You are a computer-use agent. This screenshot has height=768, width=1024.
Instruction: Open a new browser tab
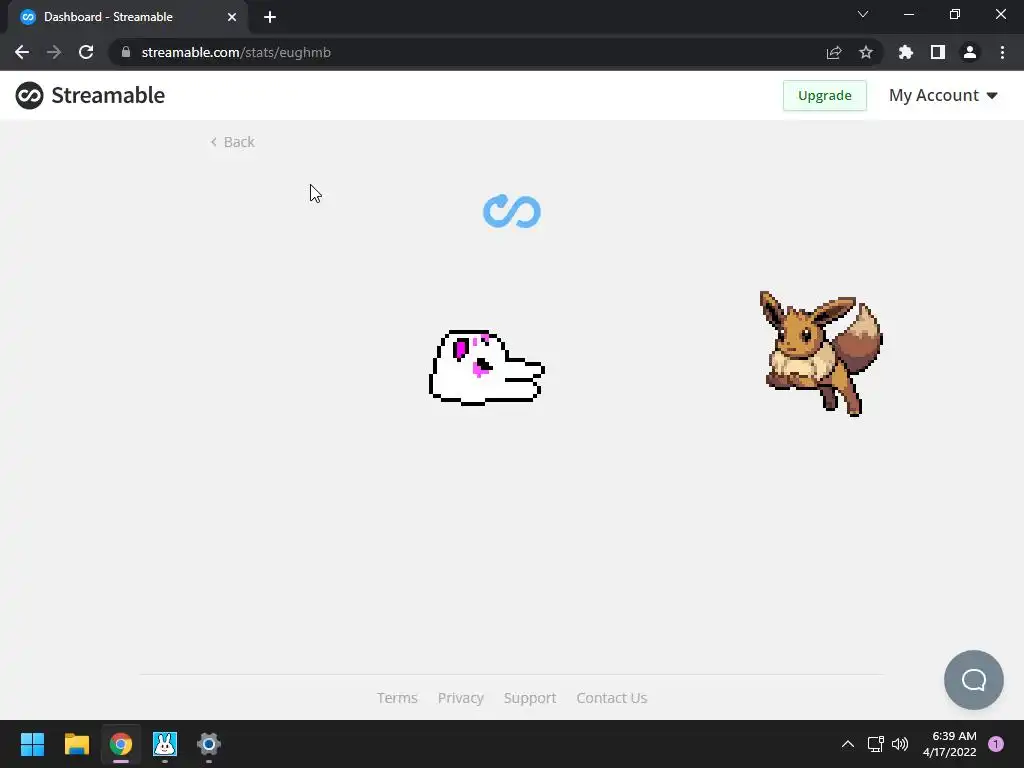pos(270,17)
